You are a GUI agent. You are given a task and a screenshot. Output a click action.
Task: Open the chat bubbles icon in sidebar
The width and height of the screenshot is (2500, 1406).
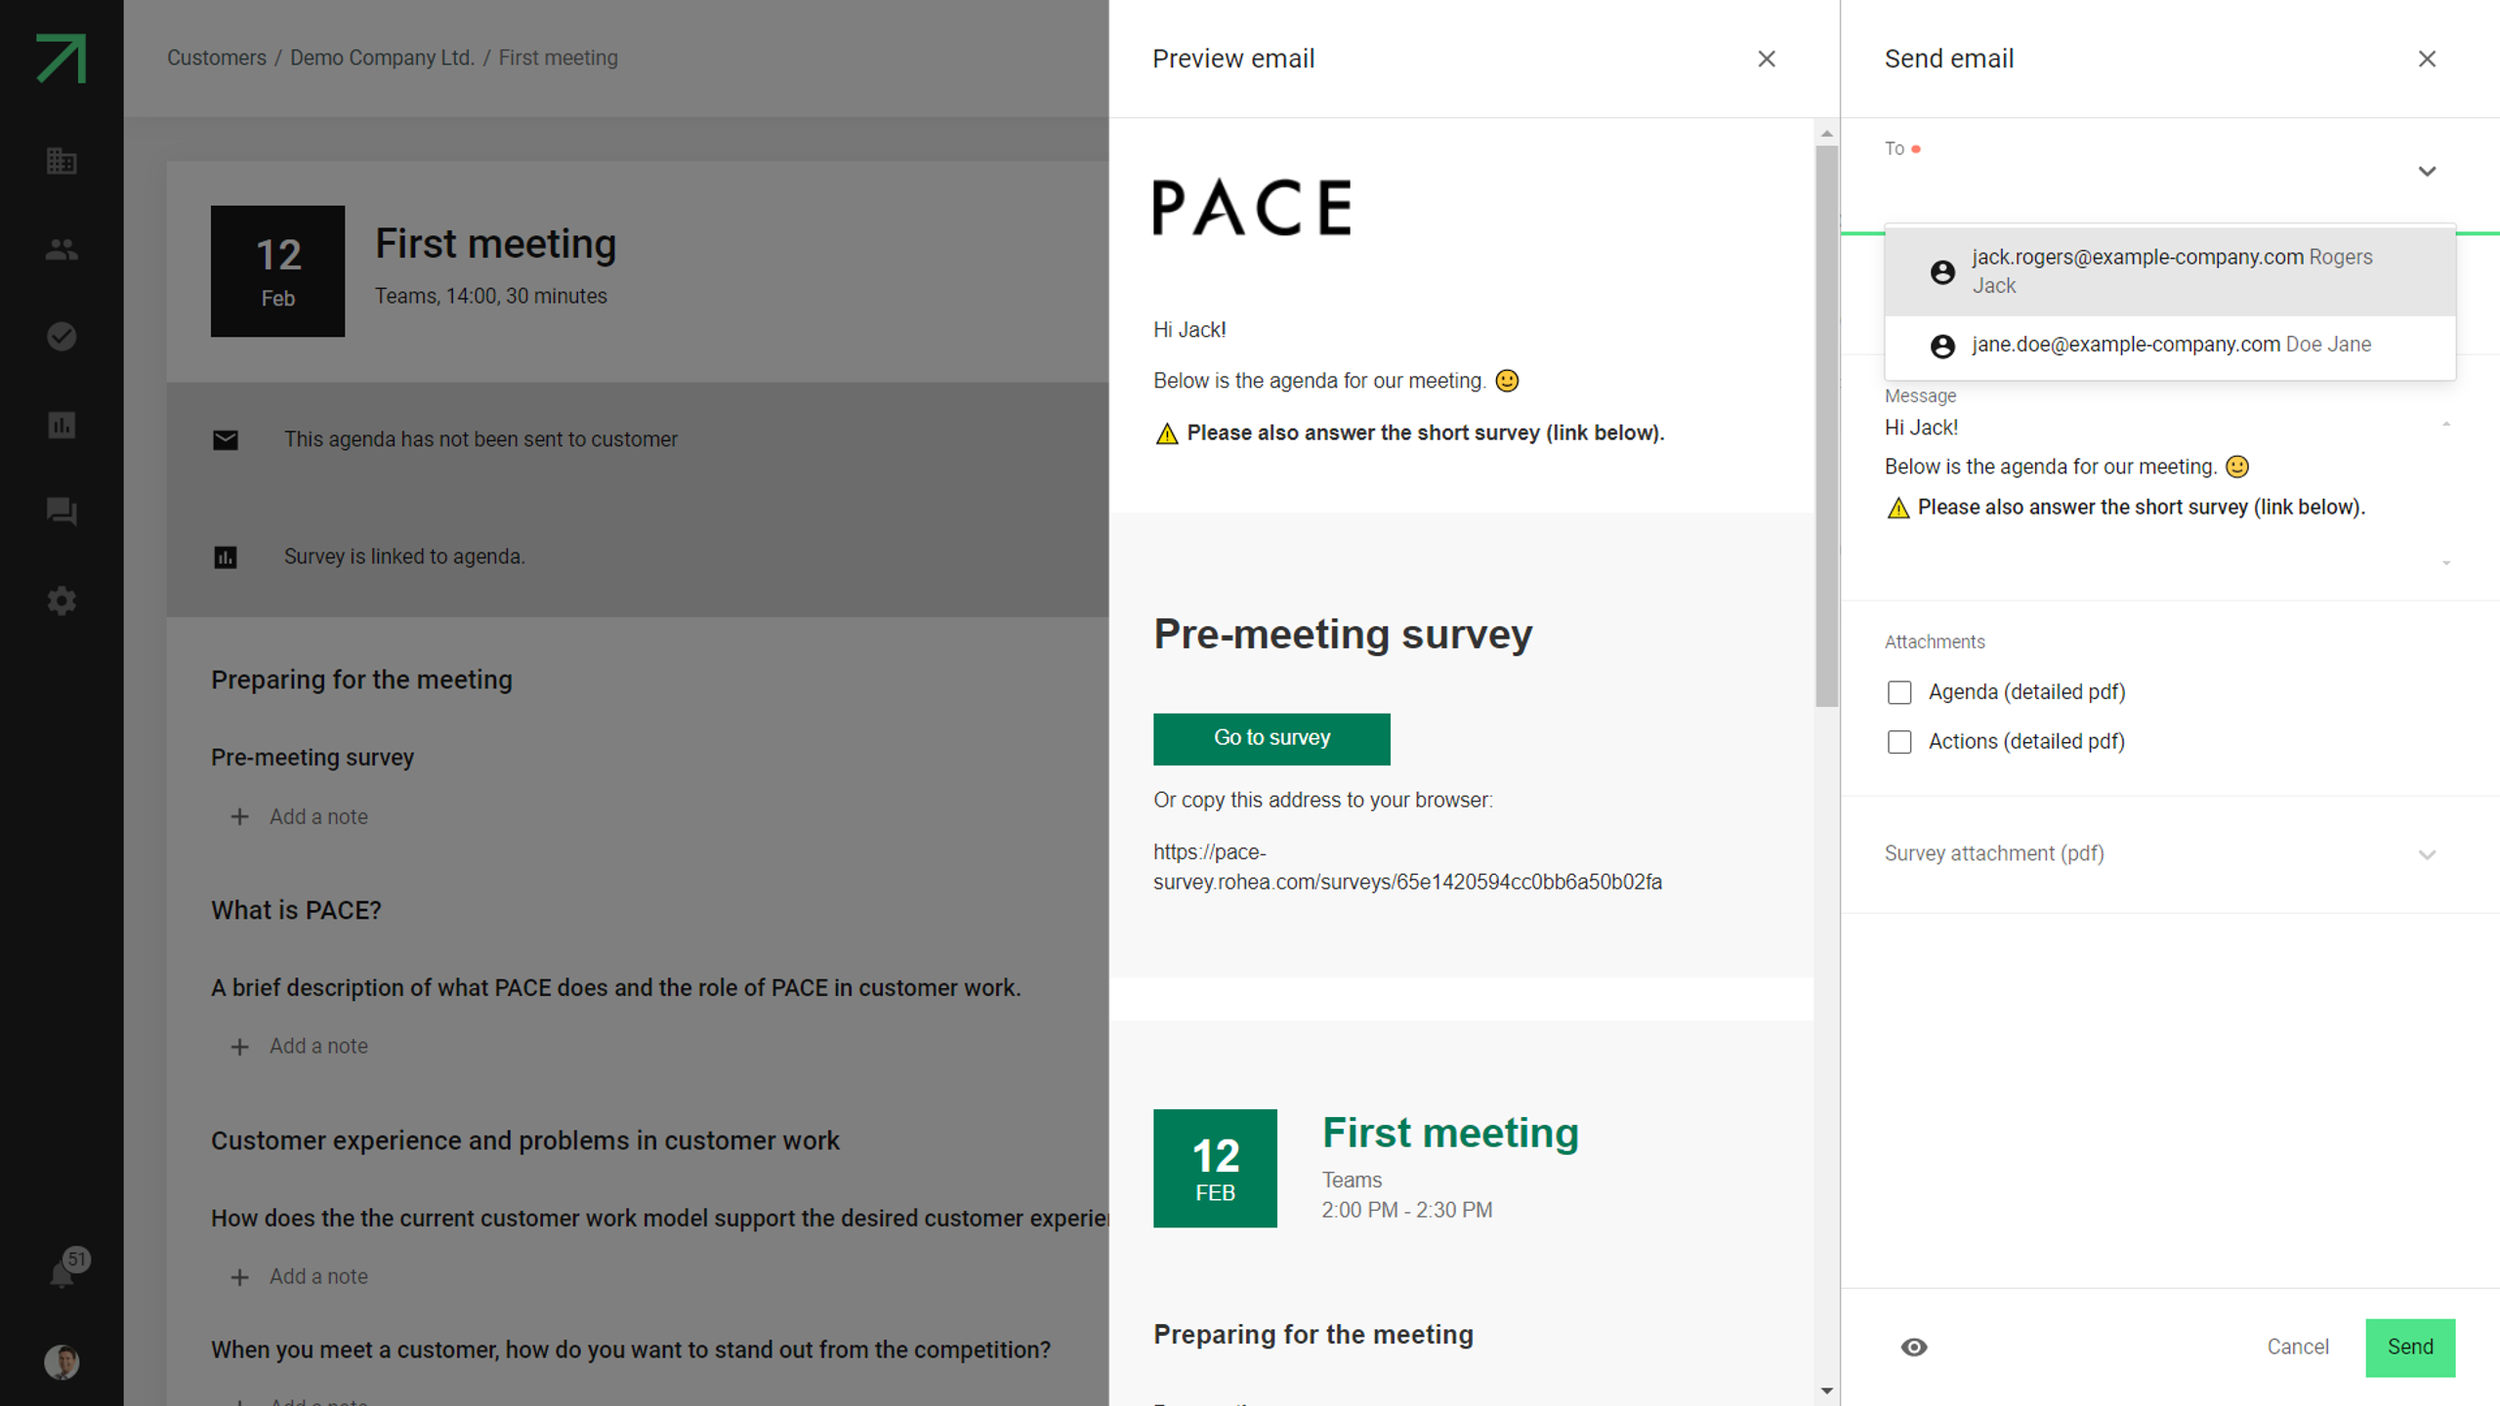tap(61, 512)
